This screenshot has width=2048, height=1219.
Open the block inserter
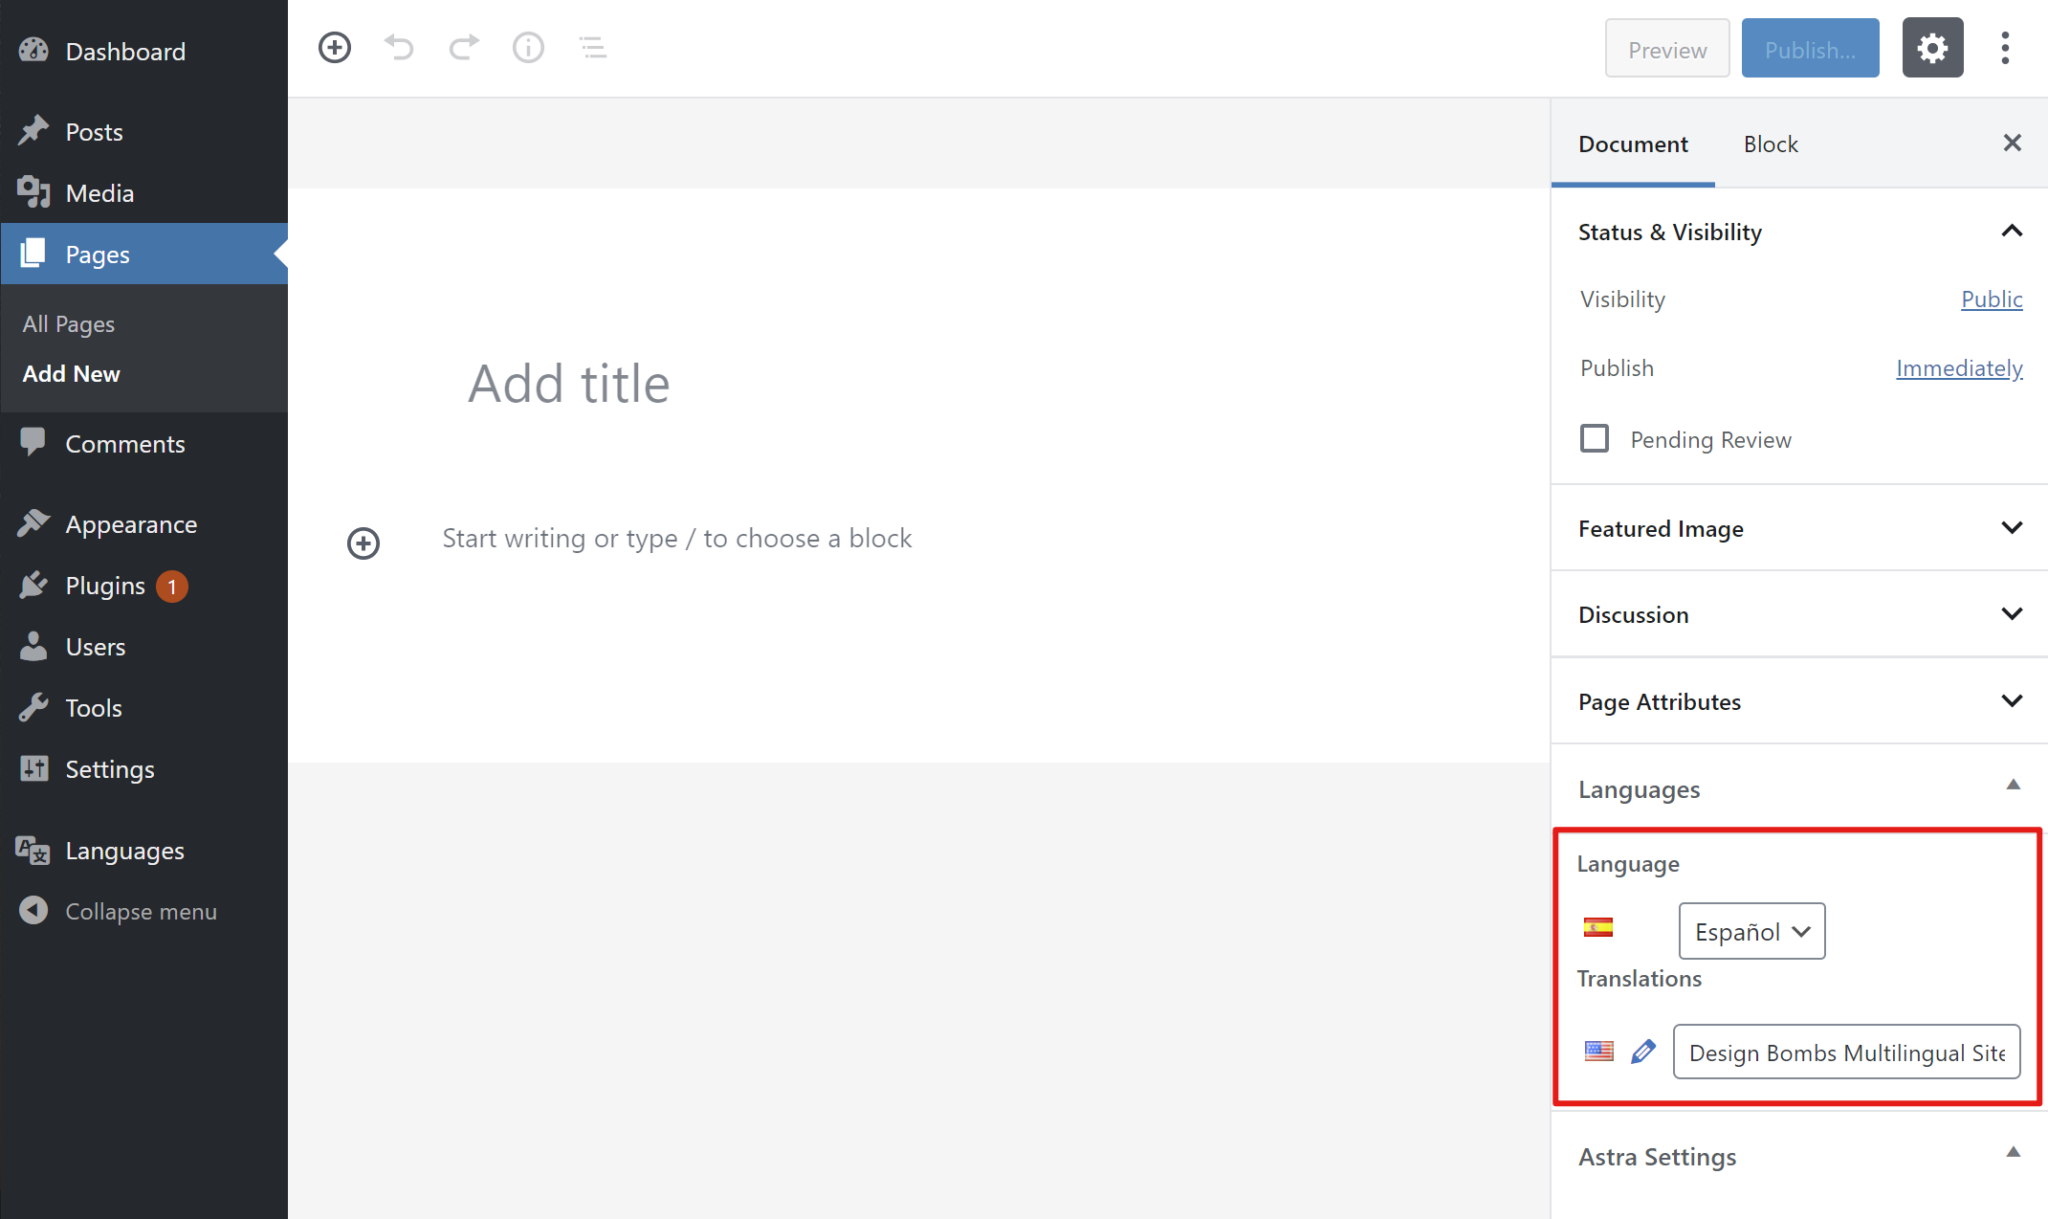tap(335, 47)
